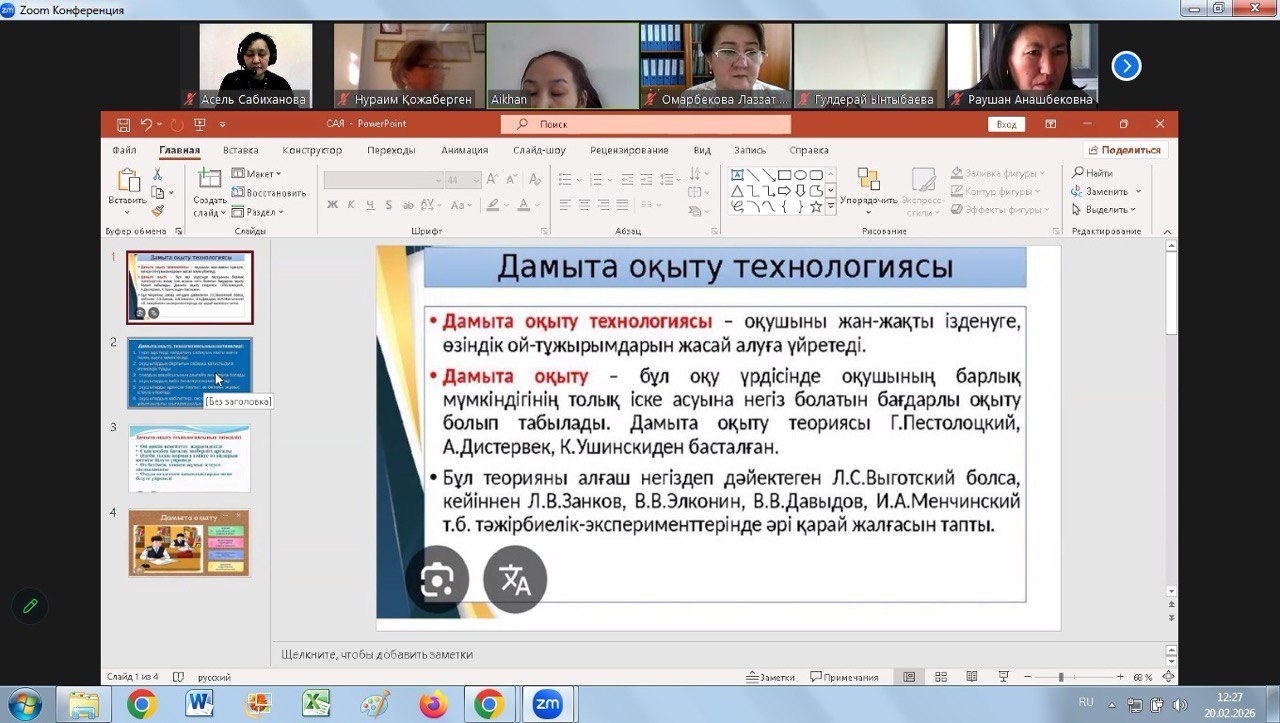1280x723 pixels.
Task: Click the Найти search icon
Action: [x=1092, y=173]
